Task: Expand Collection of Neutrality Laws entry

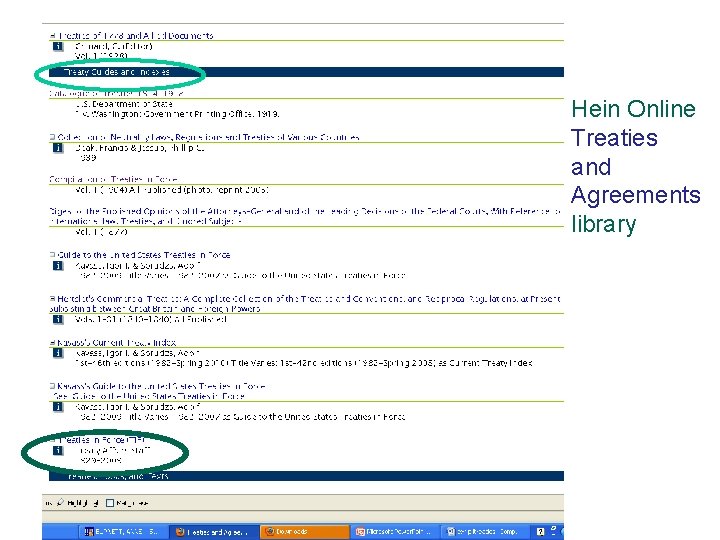Action: [x=53, y=137]
